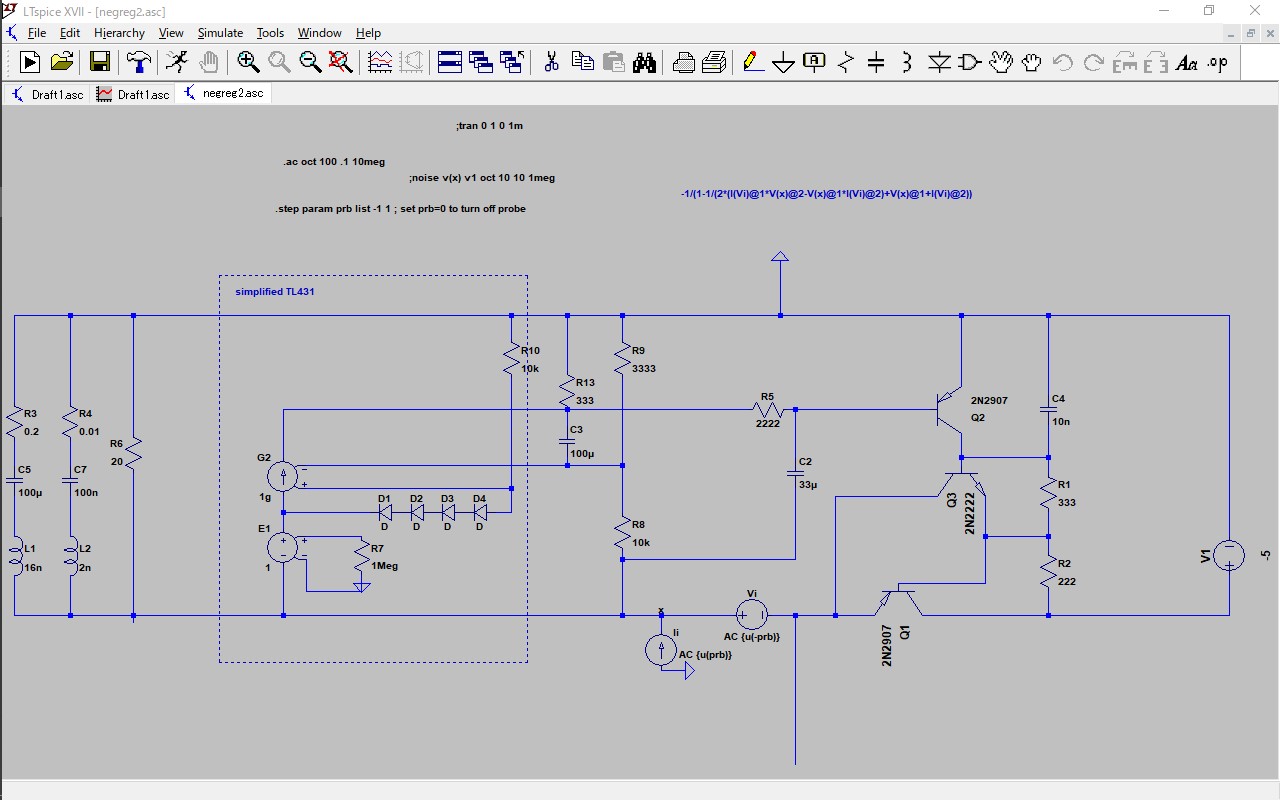The height and width of the screenshot is (800, 1280).
Task: Click the Undo arrow icon
Action: 1062,62
